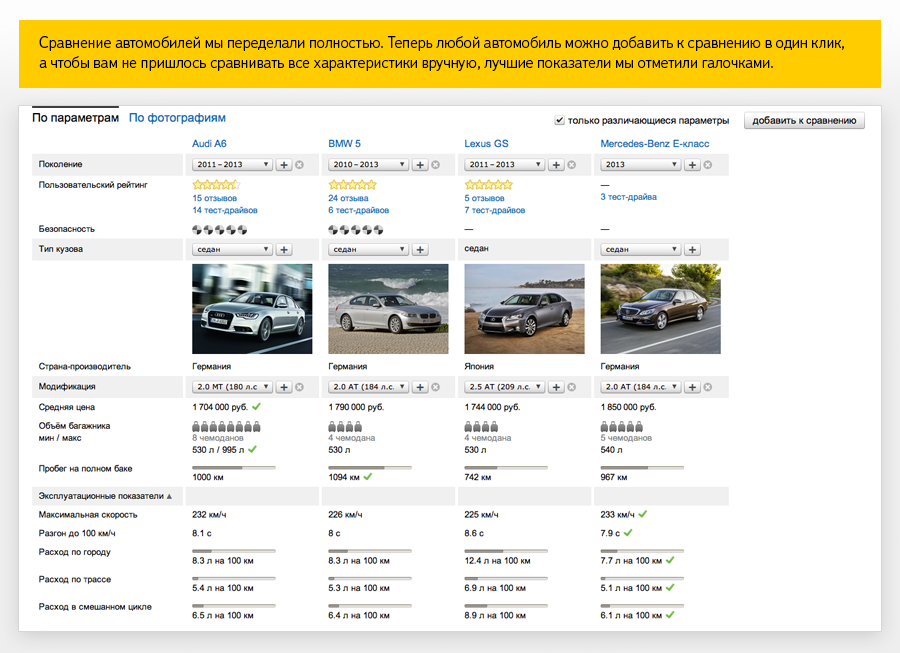The height and width of the screenshot is (653, 900).
Task: Open BMW 5 modification dropdown 2.0 AT
Action: (x=368, y=387)
